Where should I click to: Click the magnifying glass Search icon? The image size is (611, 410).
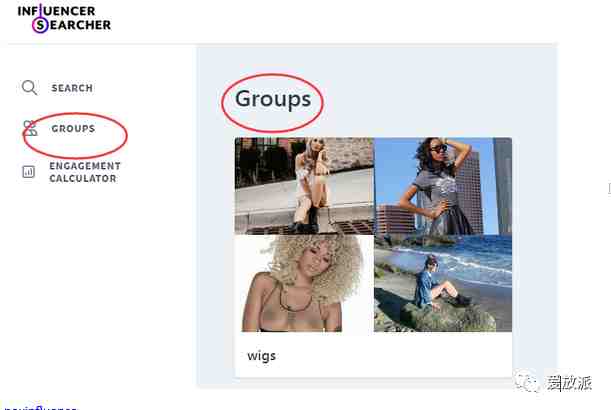pos(29,88)
